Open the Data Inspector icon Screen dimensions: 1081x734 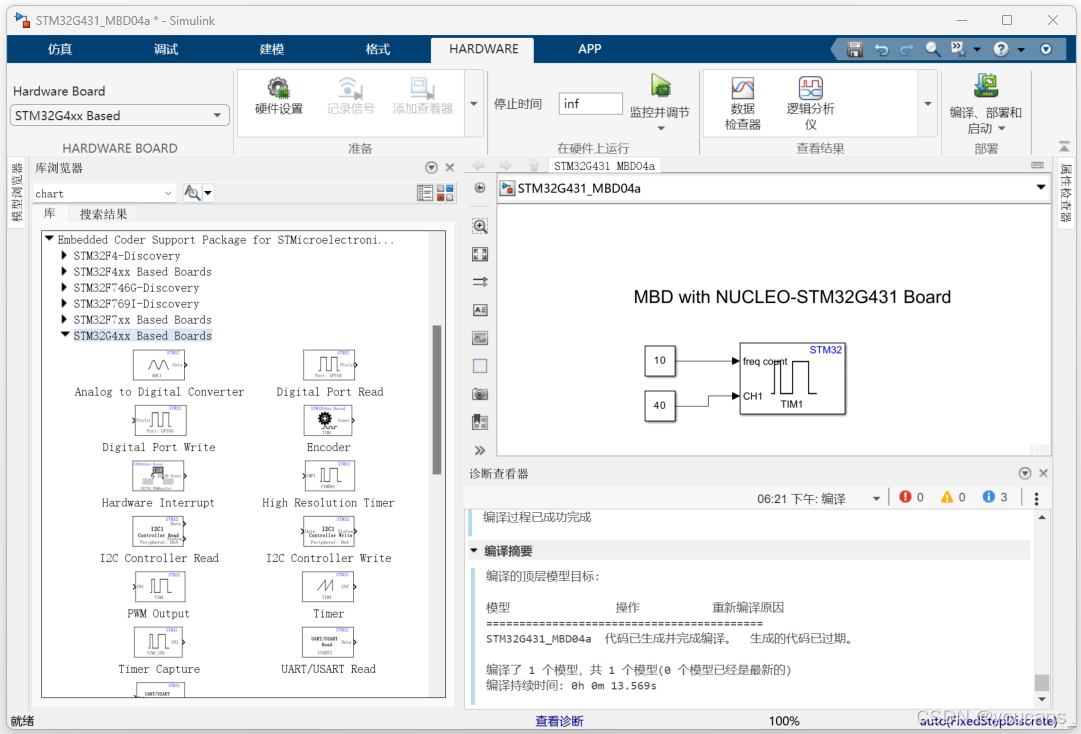click(742, 88)
